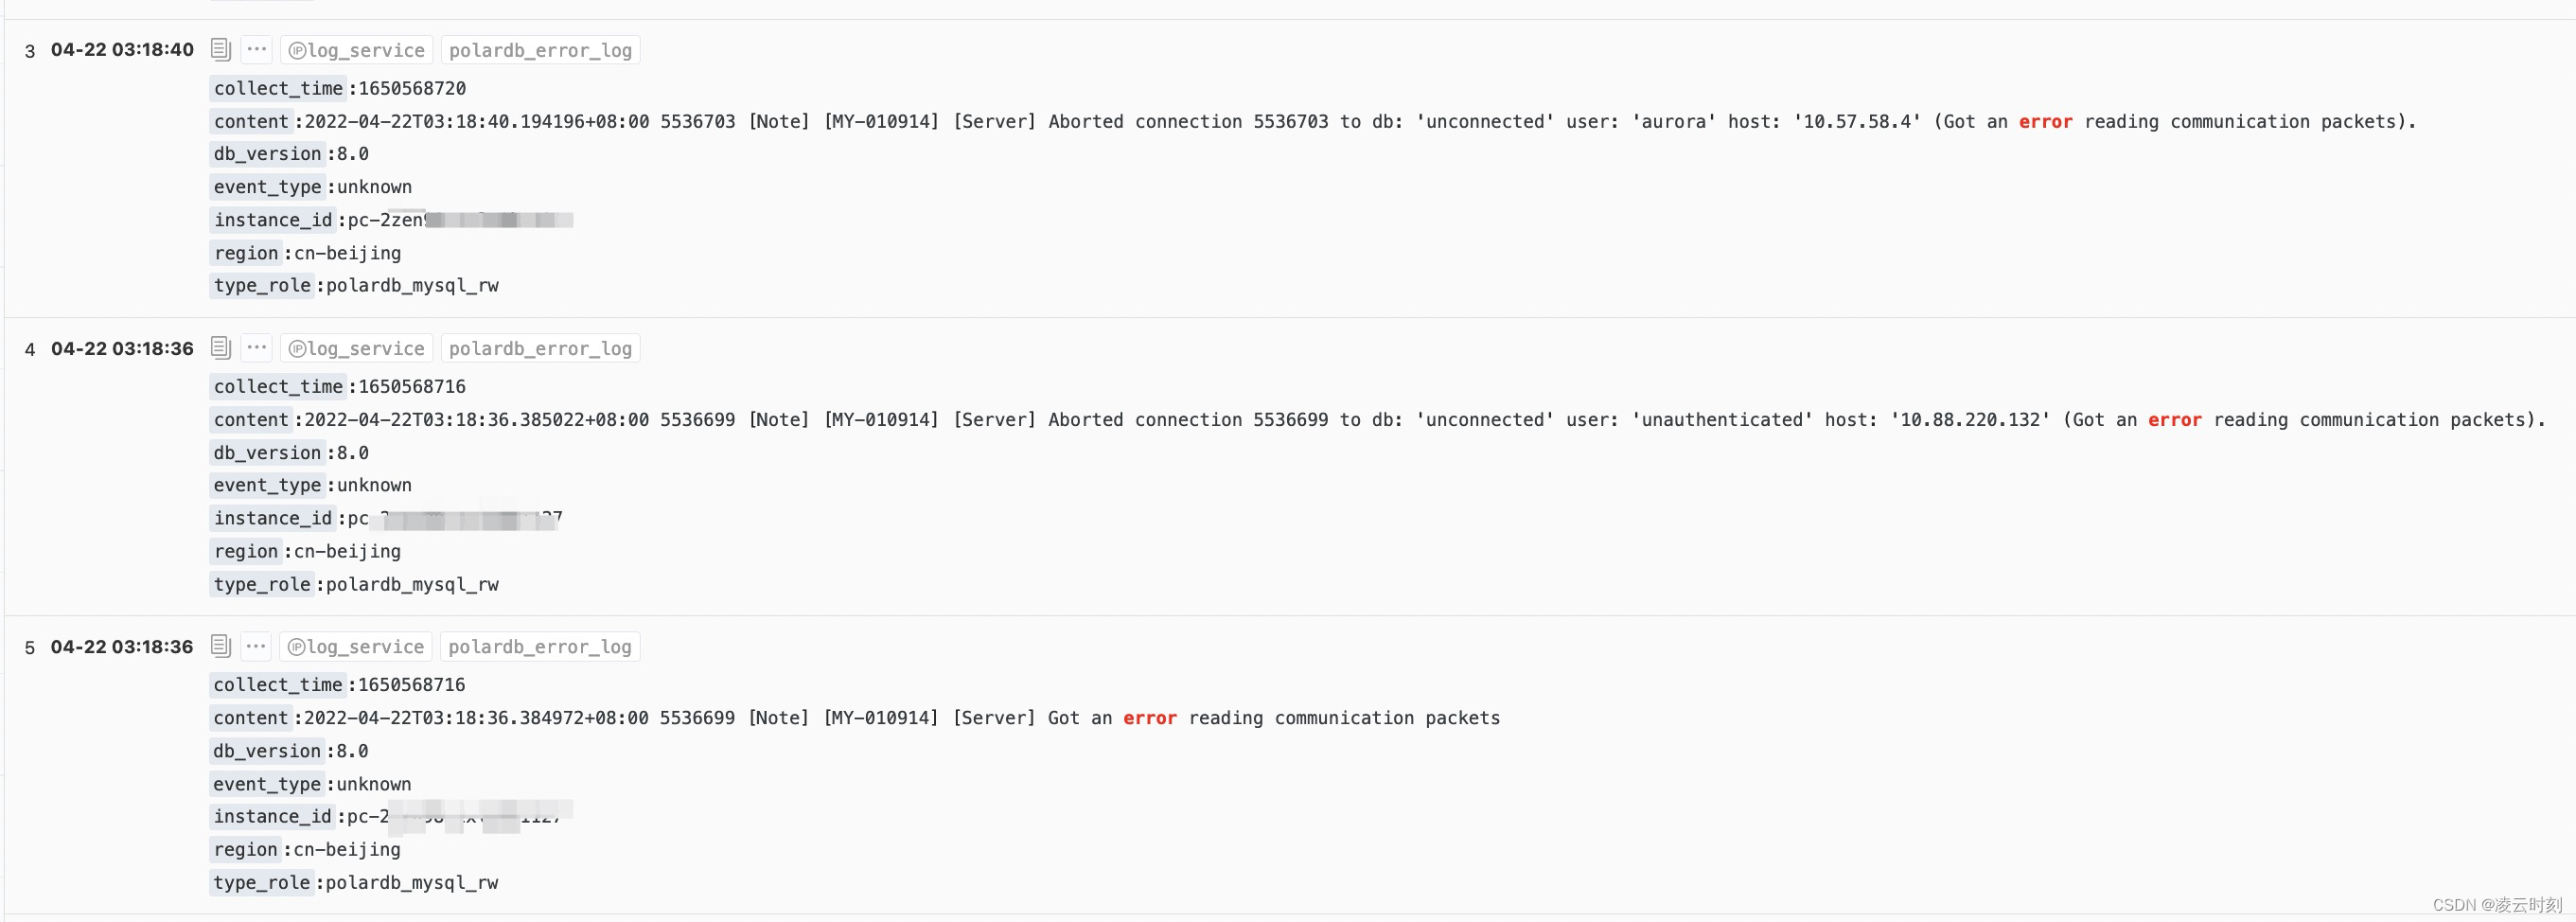2576x922 pixels.
Task: Copy log entry 5 using copy icon
Action: (221, 645)
